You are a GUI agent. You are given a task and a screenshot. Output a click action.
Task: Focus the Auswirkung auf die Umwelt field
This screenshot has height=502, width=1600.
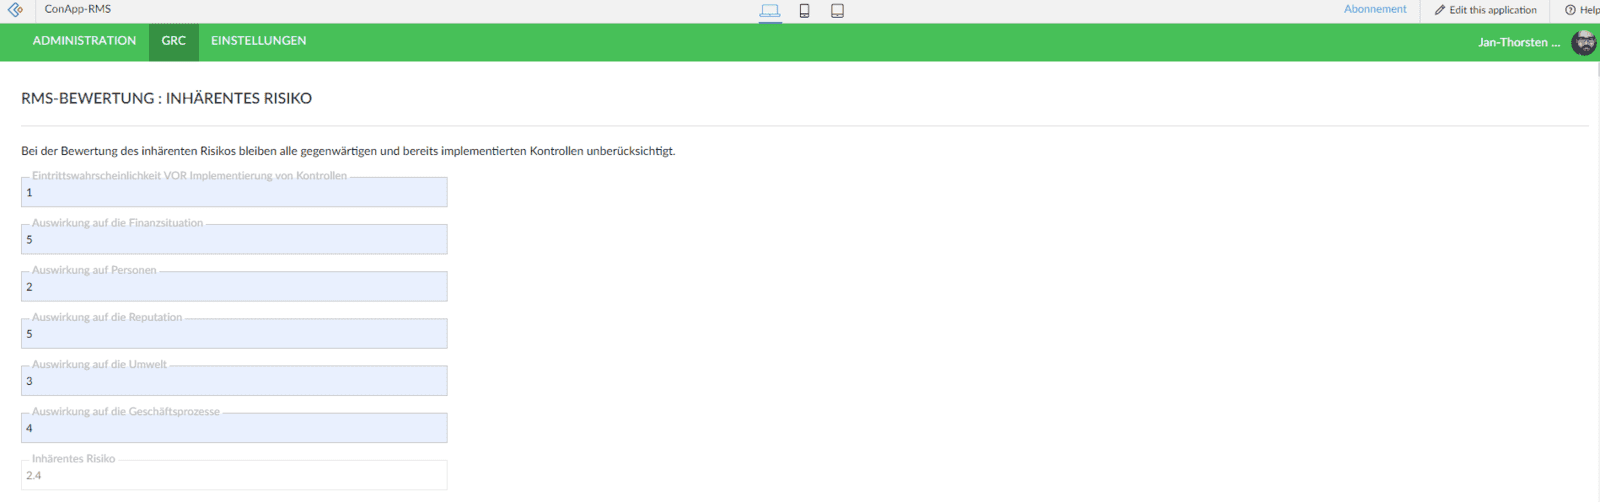click(234, 381)
